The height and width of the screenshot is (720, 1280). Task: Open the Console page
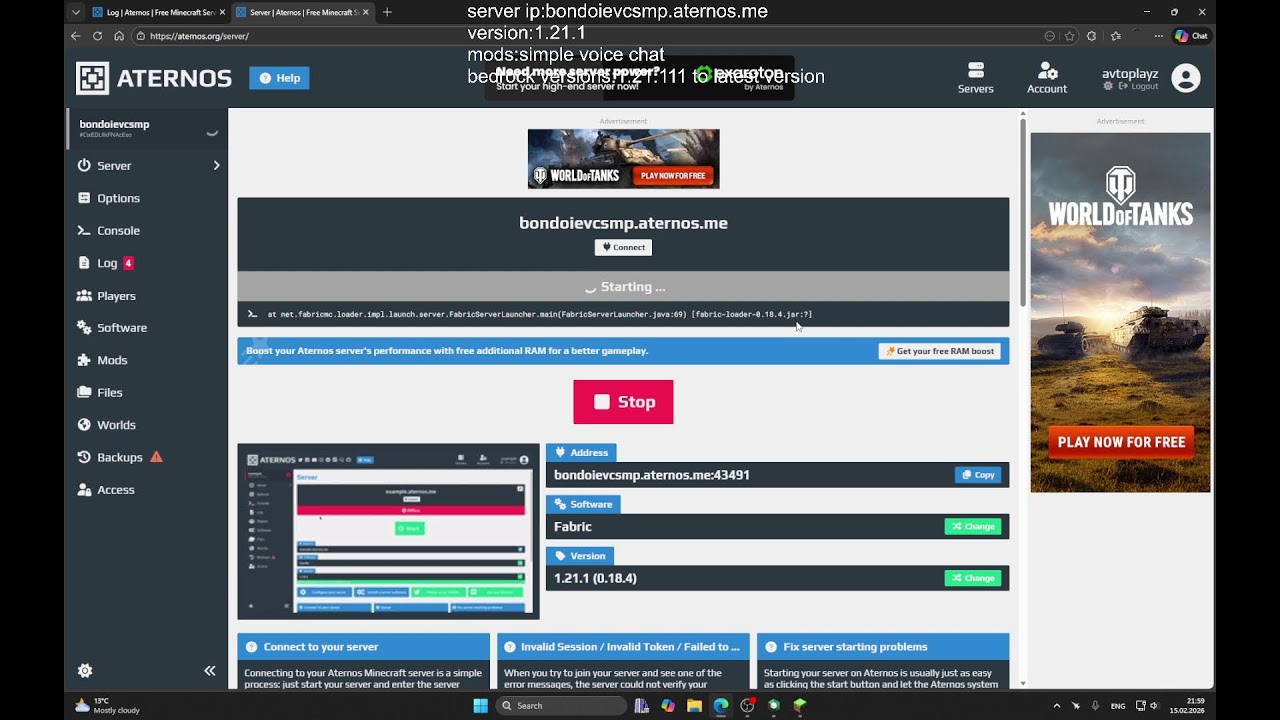tap(118, 231)
